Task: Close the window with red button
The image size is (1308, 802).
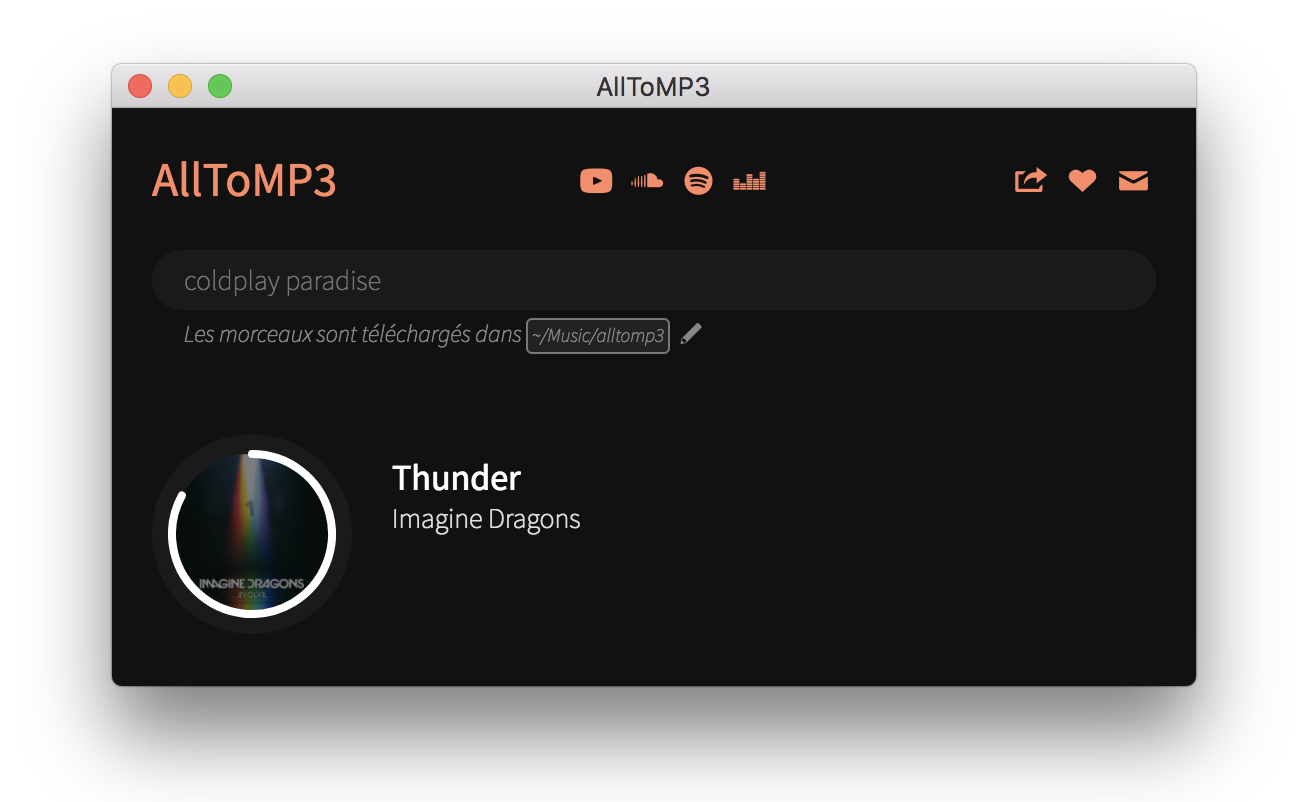Action: [x=140, y=86]
